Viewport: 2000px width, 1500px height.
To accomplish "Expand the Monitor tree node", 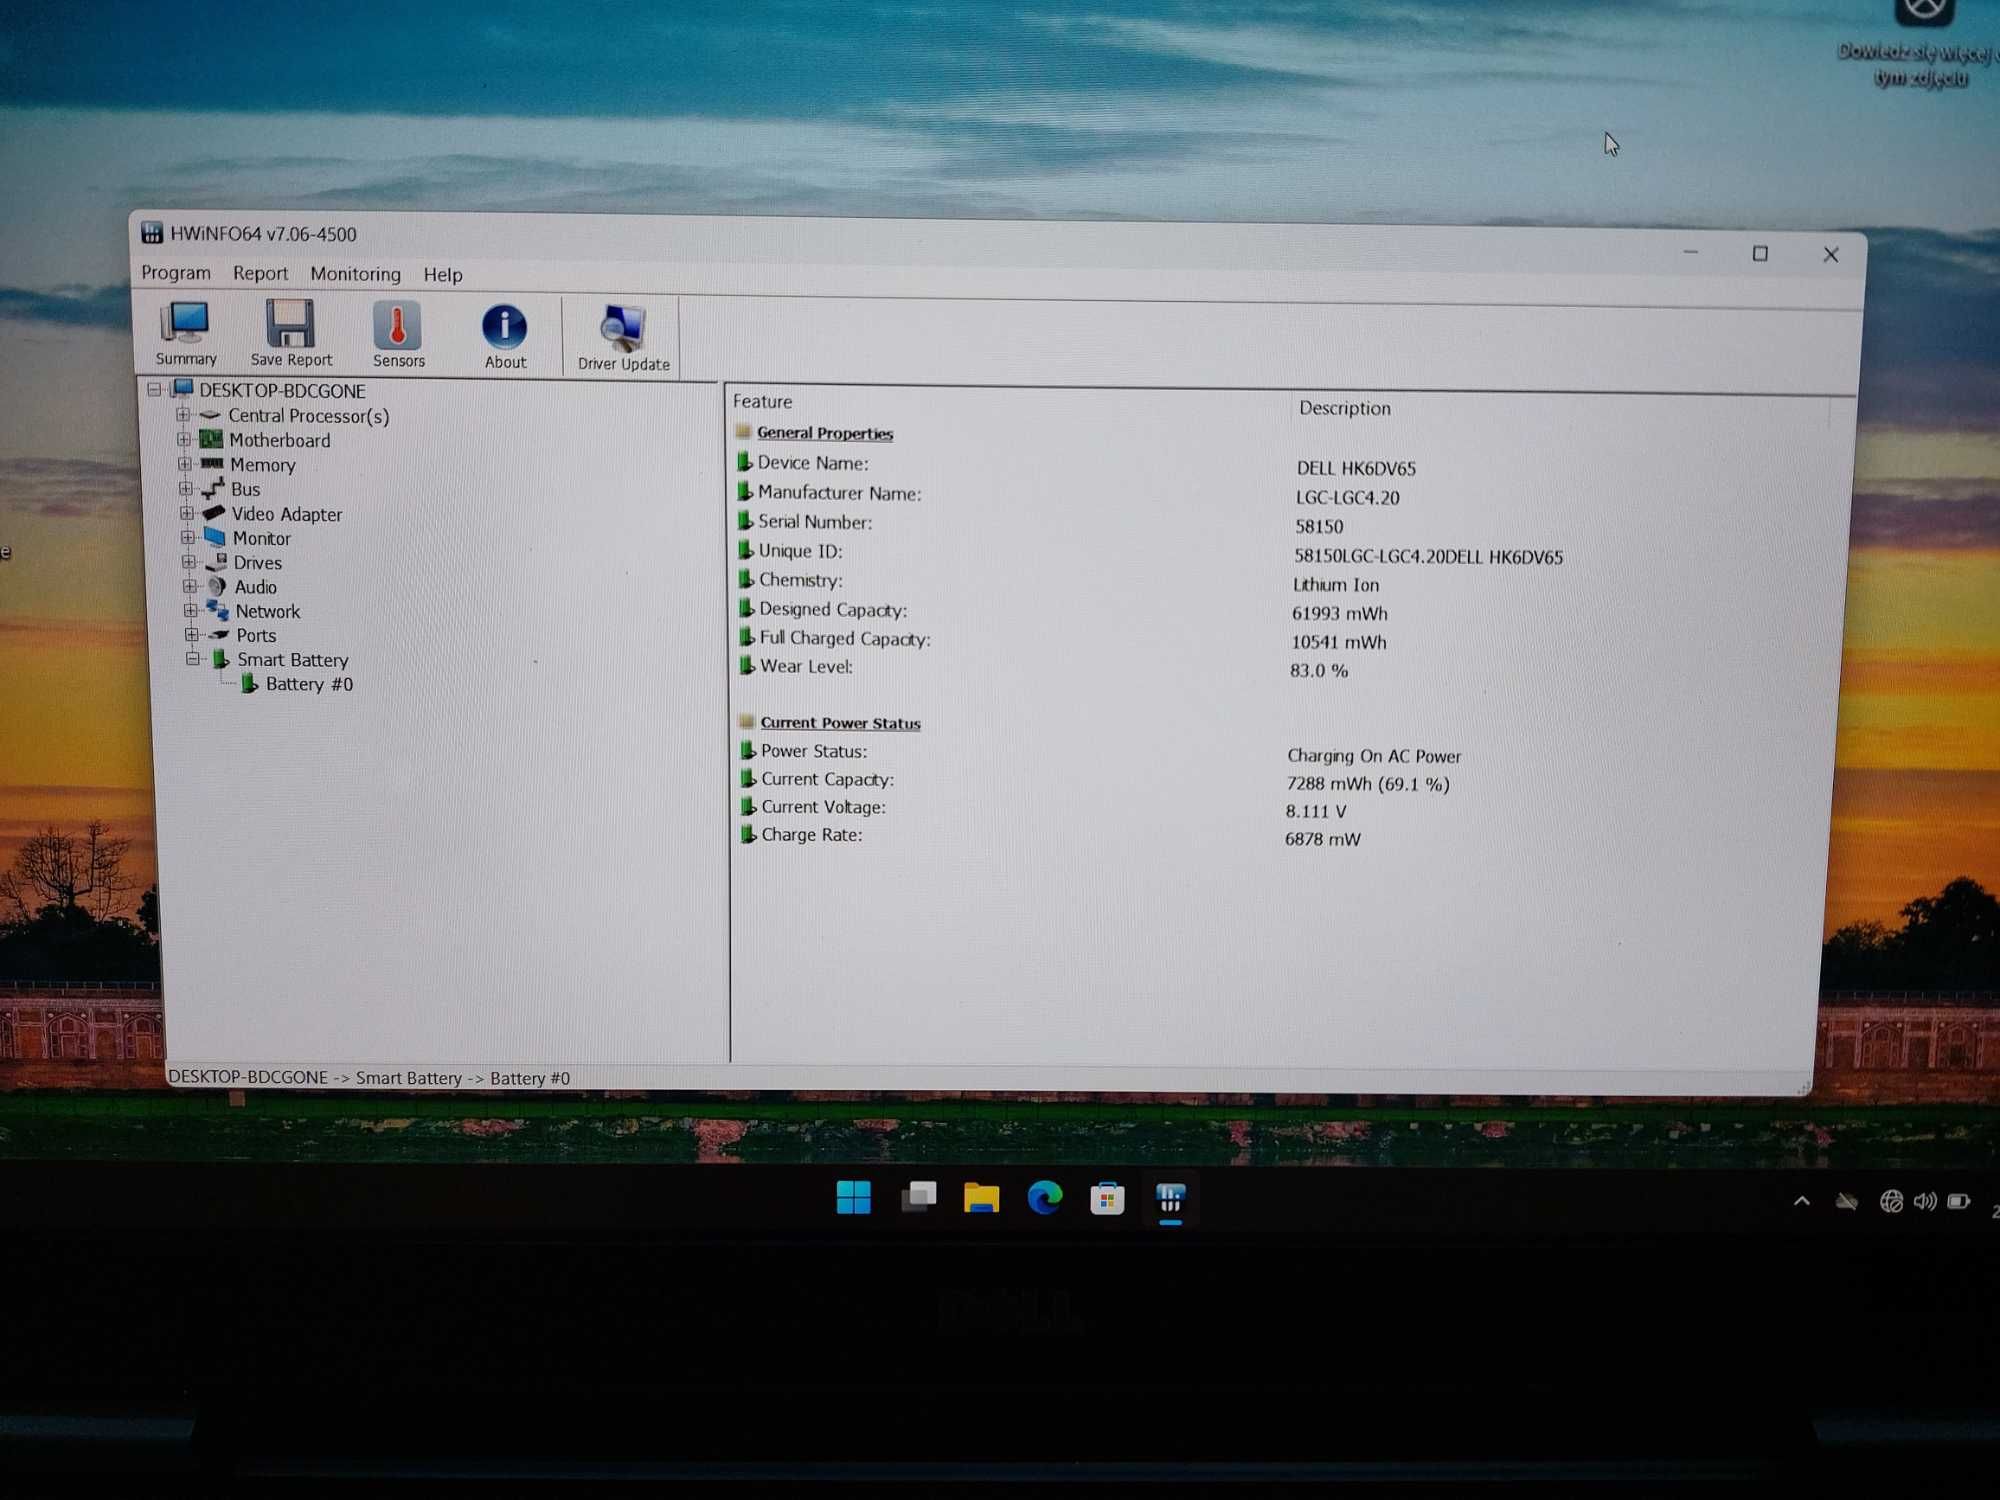I will tap(187, 537).
